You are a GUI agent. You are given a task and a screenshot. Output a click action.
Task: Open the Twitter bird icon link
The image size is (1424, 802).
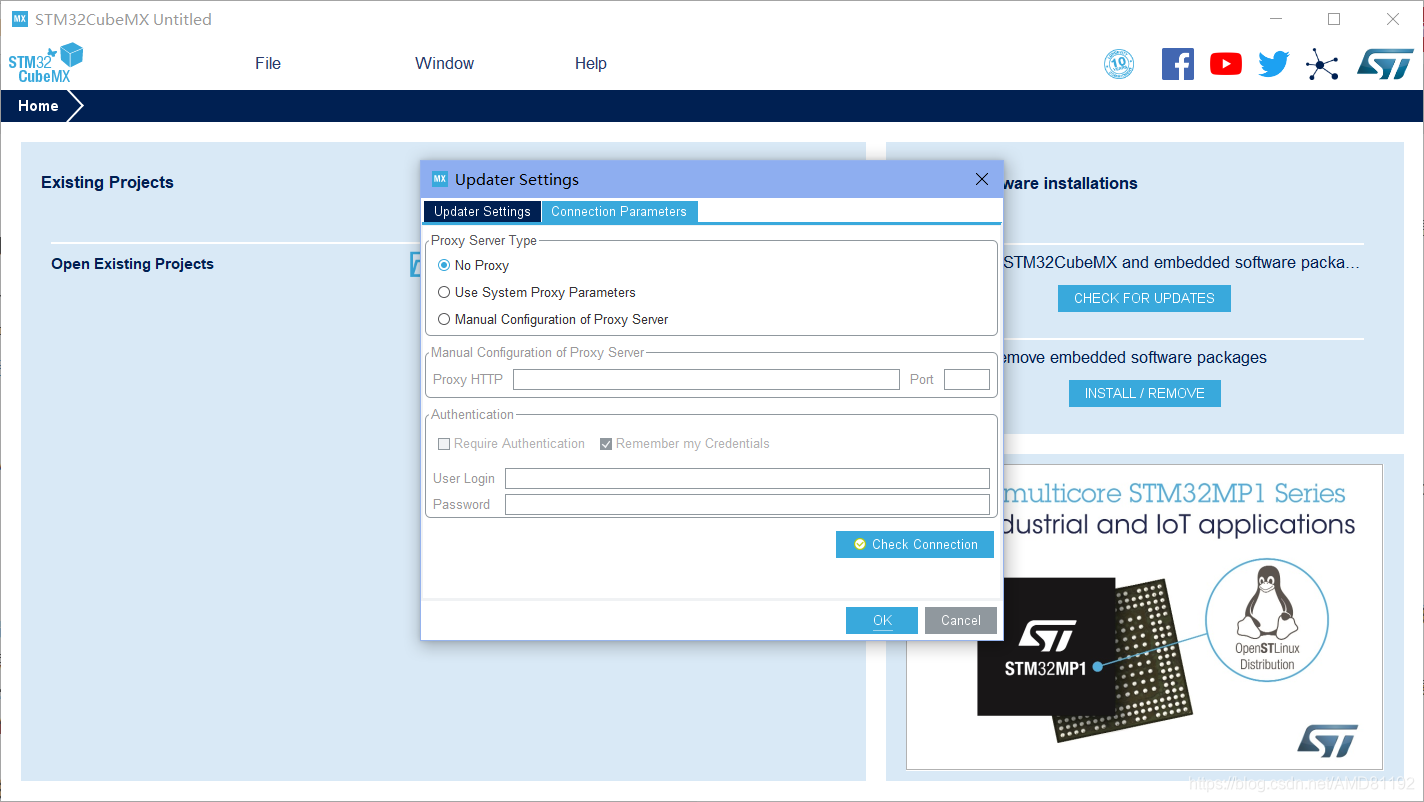point(1274,64)
